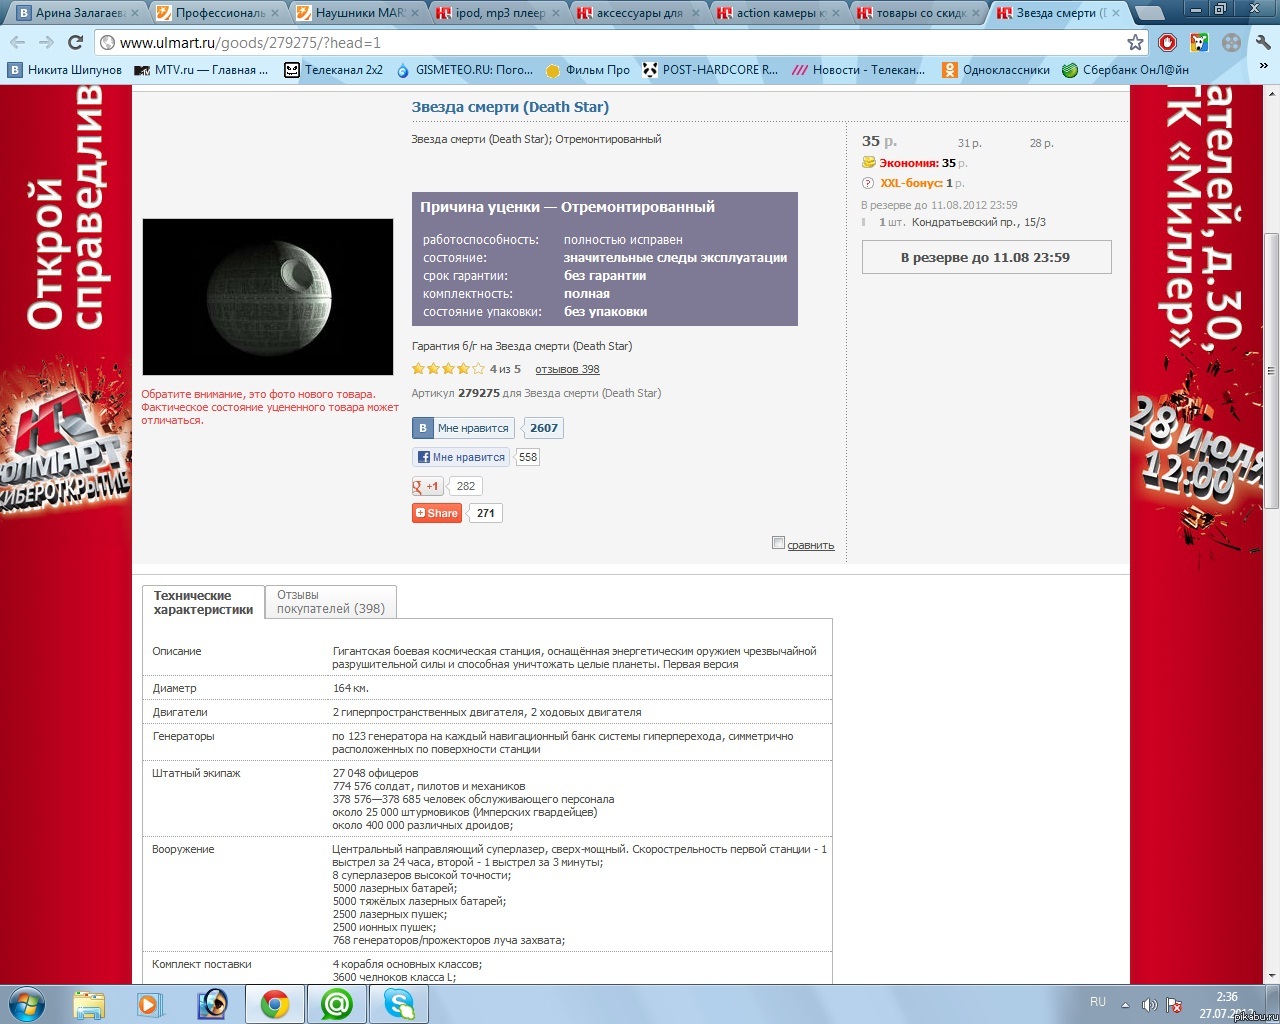
Task: Show hidden system tray icons
Action: [1125, 1005]
